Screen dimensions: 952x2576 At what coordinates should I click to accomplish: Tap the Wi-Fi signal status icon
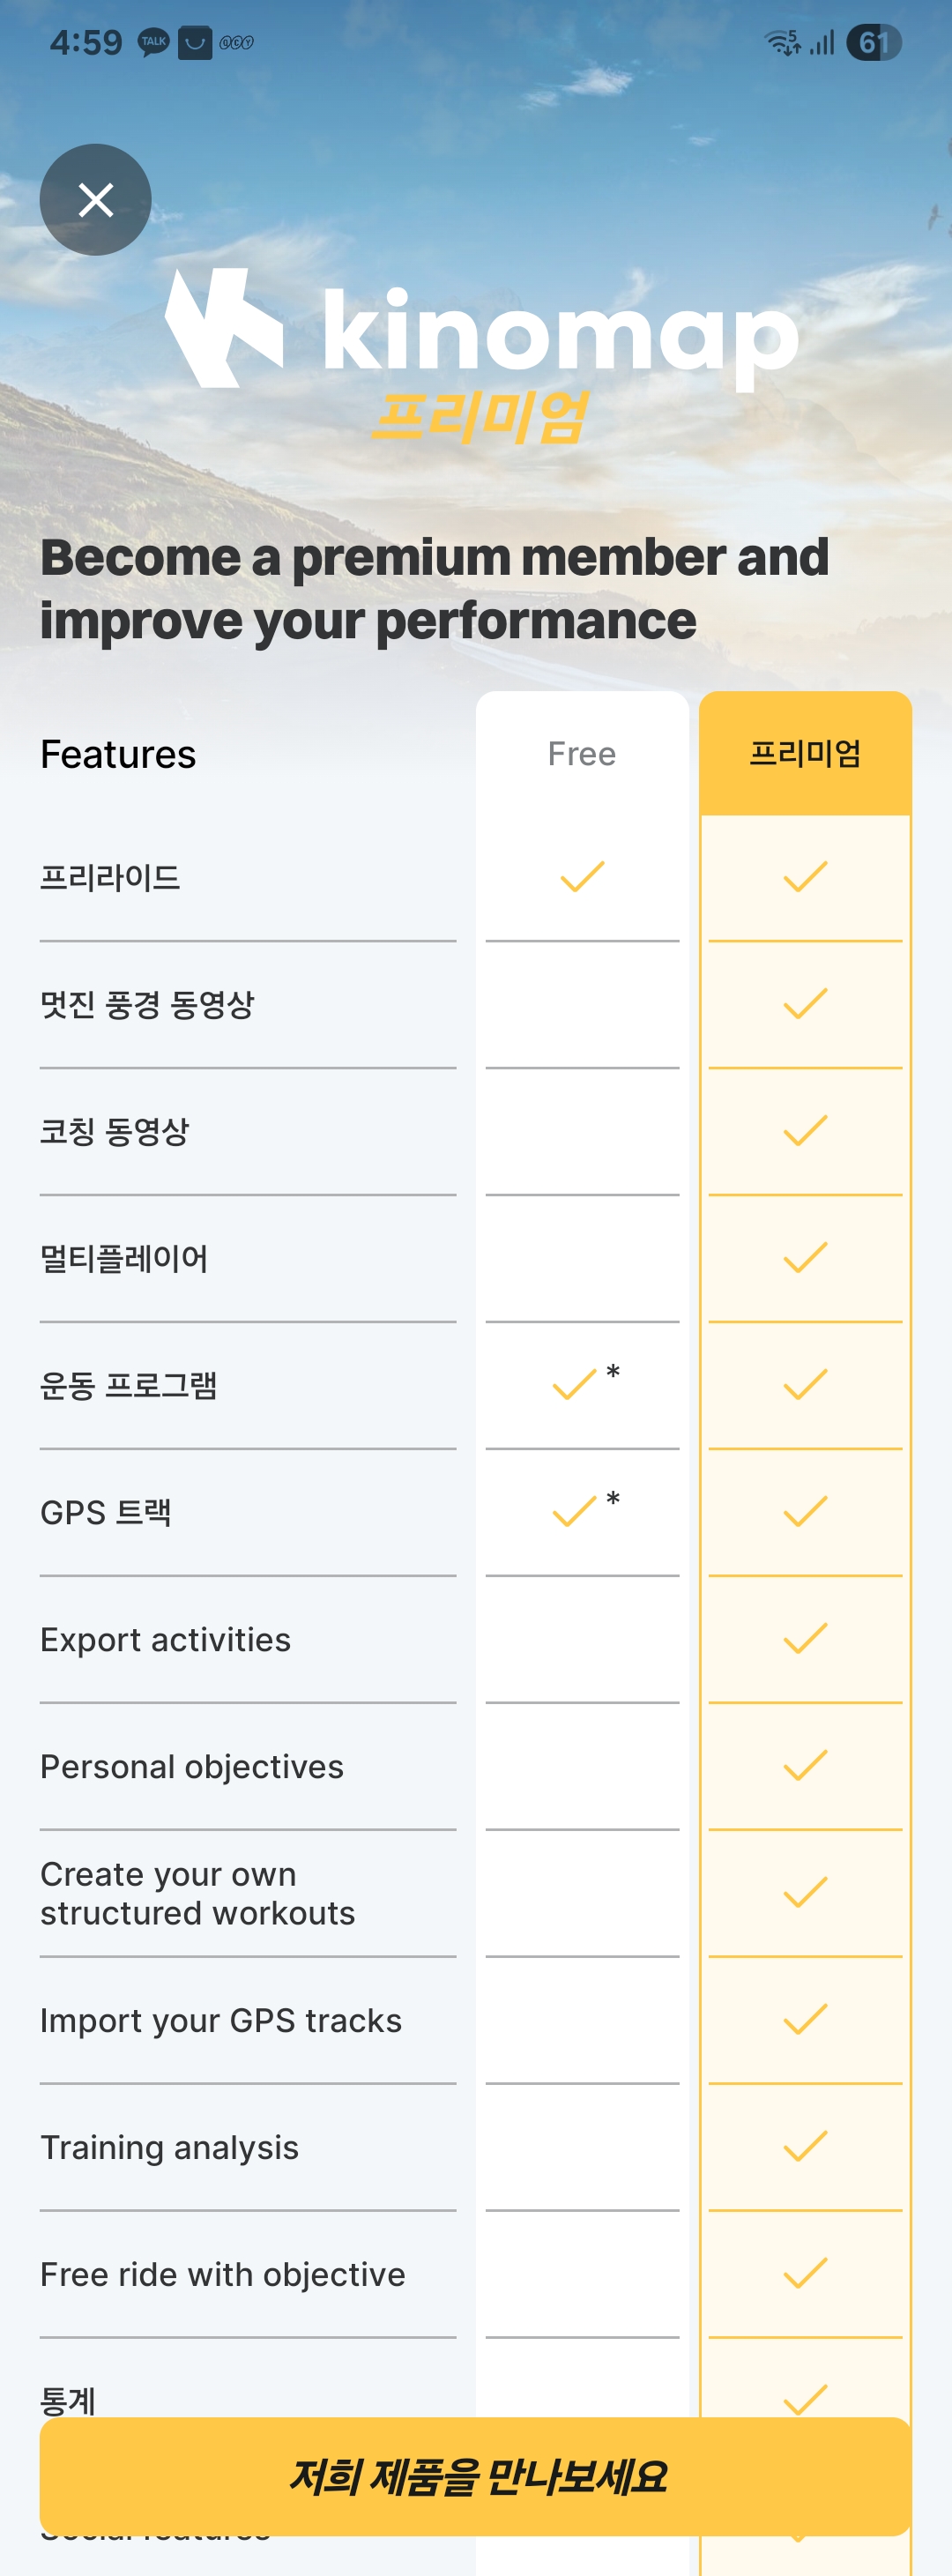pyautogui.click(x=782, y=43)
